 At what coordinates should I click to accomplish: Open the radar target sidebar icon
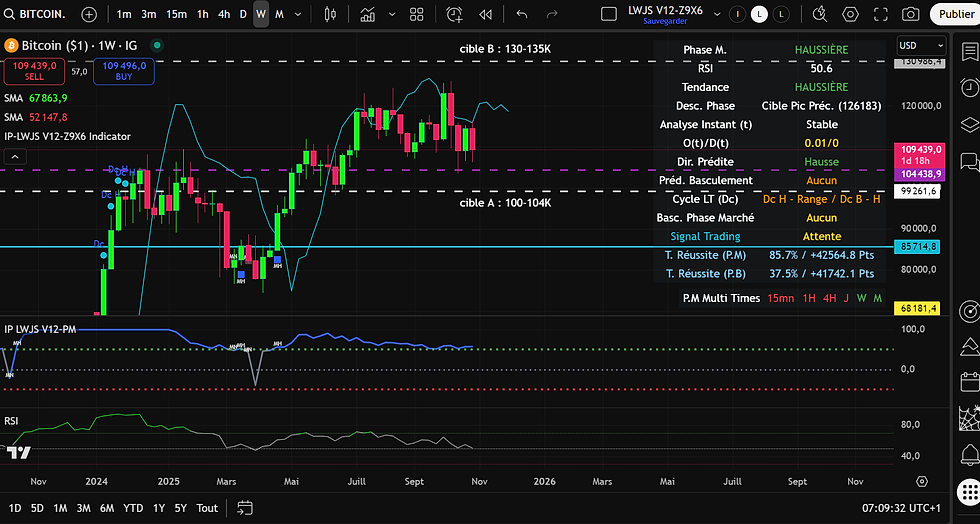[x=969, y=311]
